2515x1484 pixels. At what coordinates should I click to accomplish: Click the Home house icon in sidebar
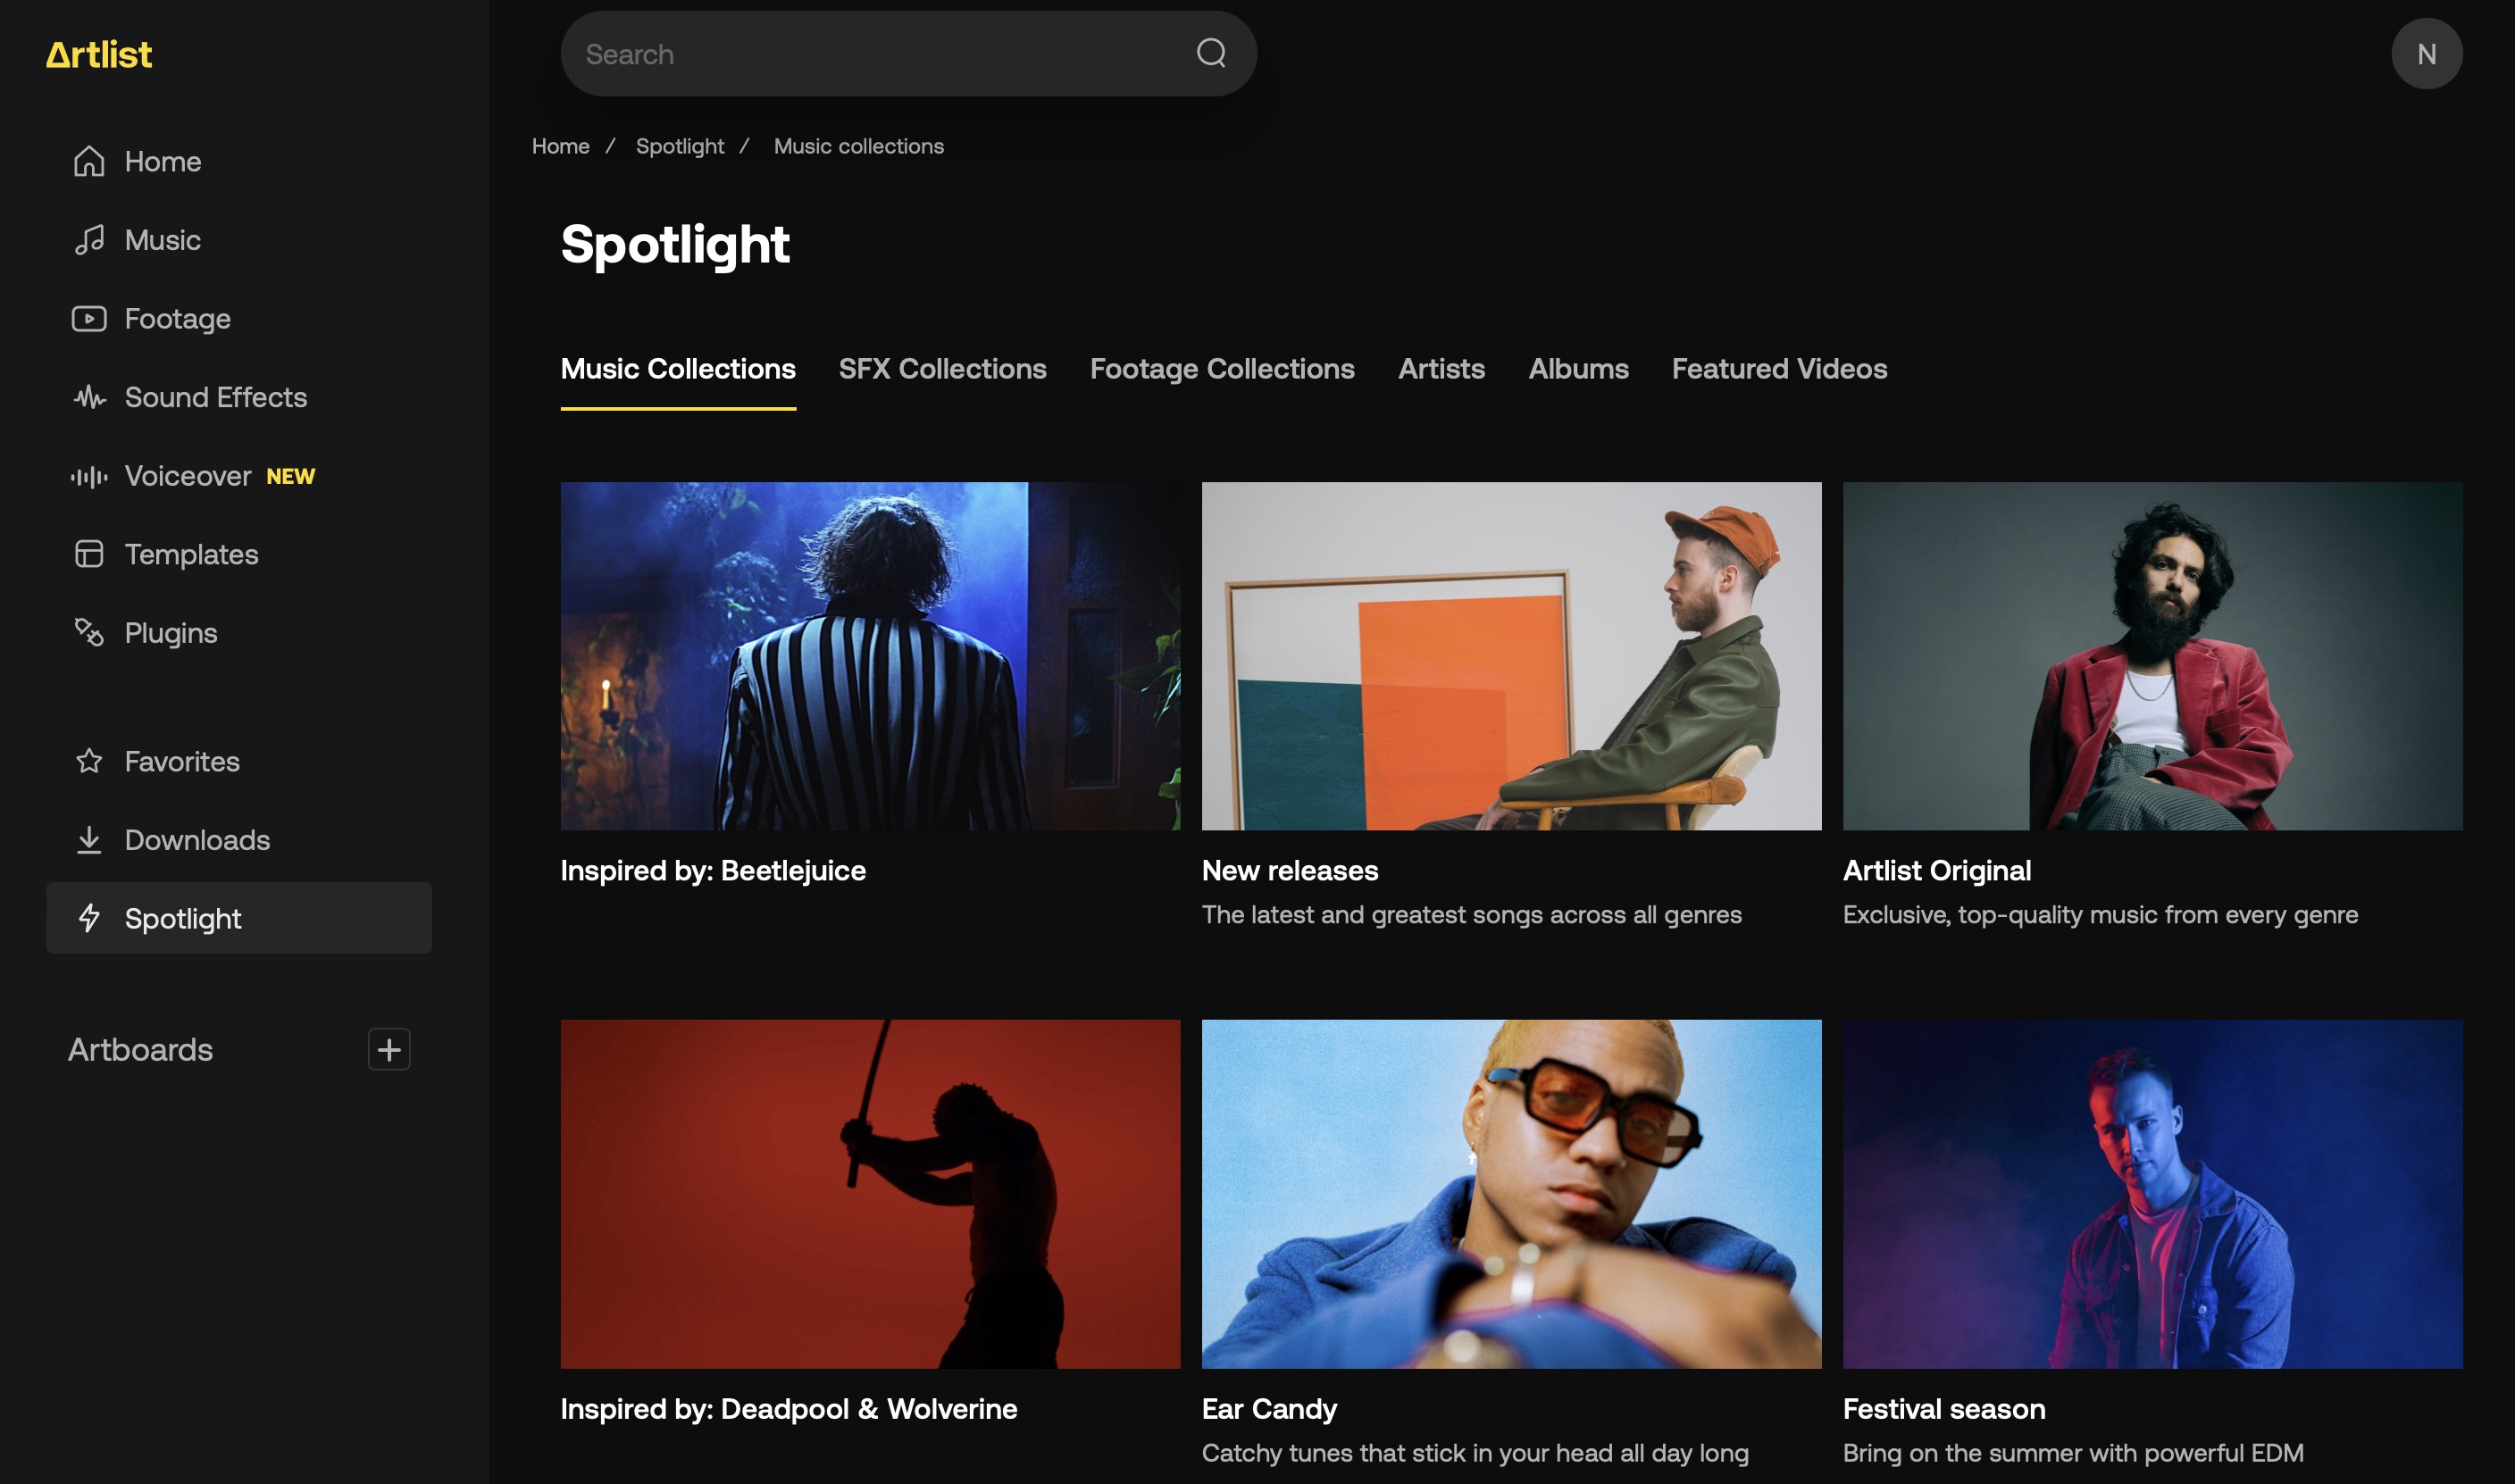[89, 161]
